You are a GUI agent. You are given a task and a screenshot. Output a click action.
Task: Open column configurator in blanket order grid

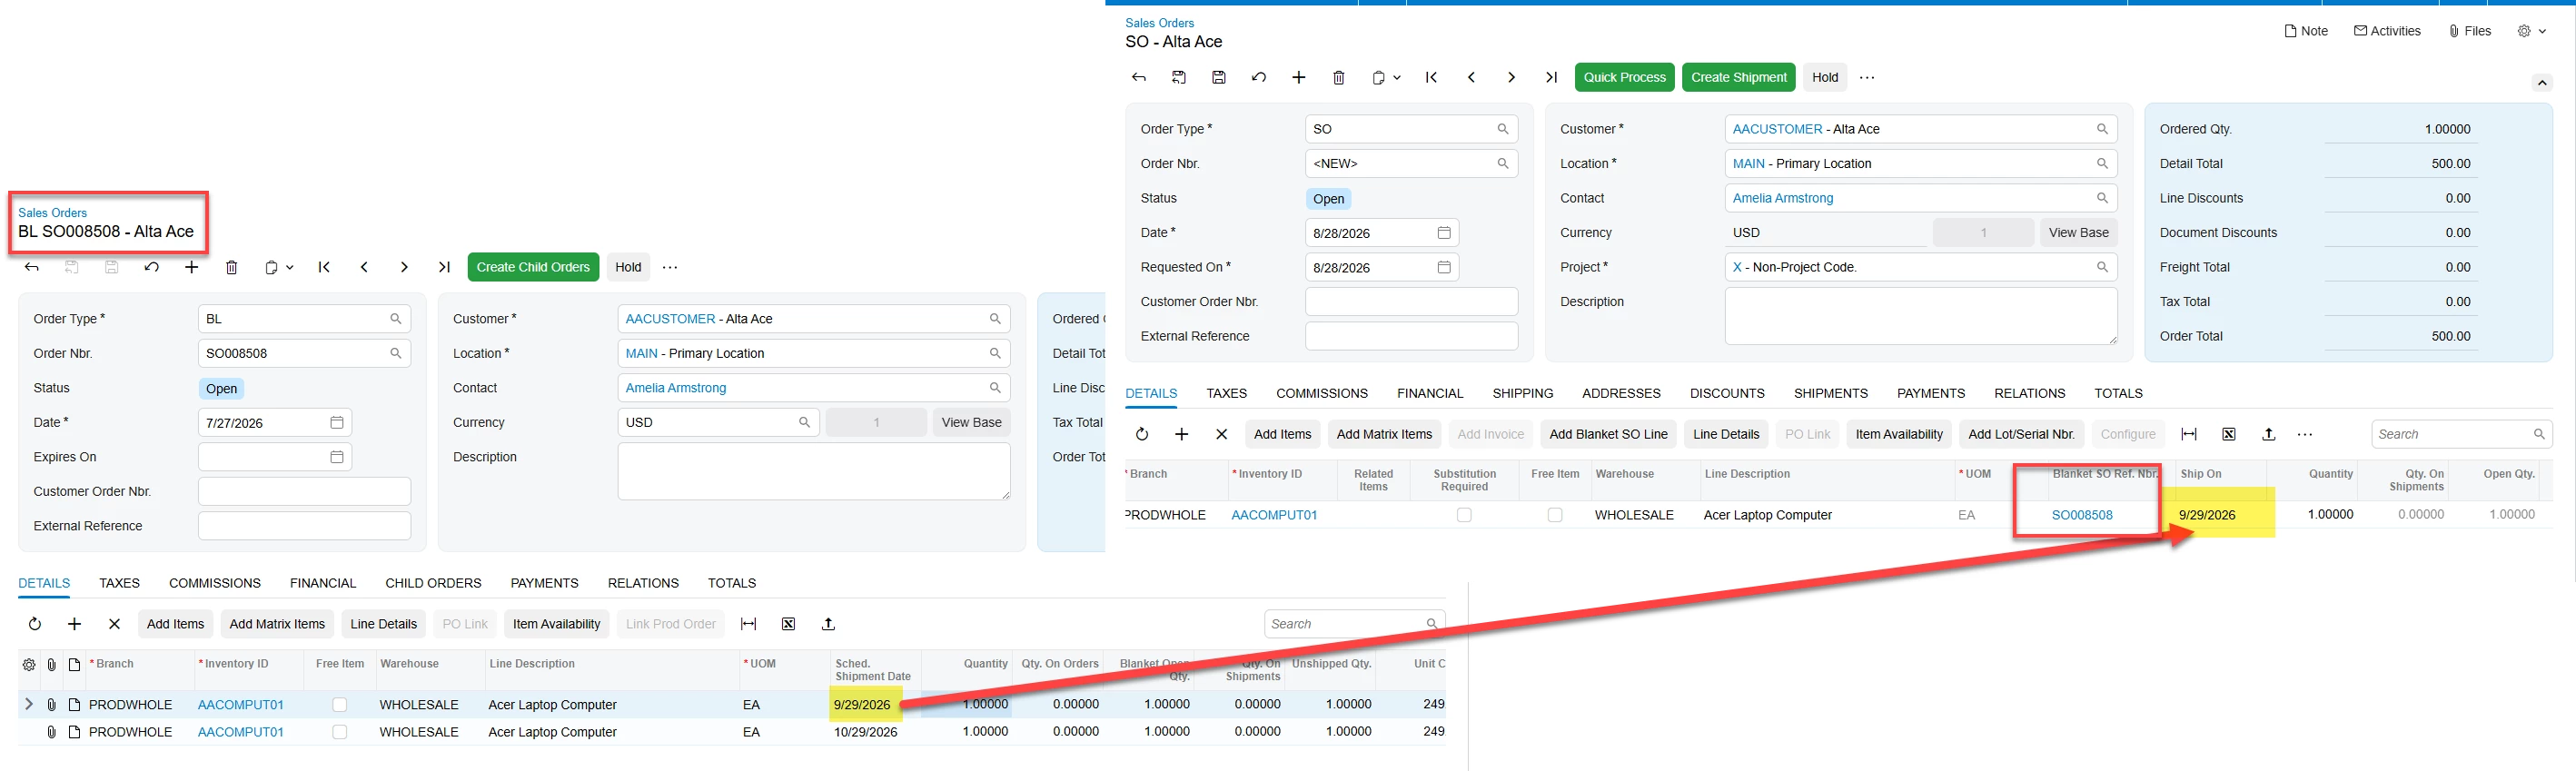[29, 664]
